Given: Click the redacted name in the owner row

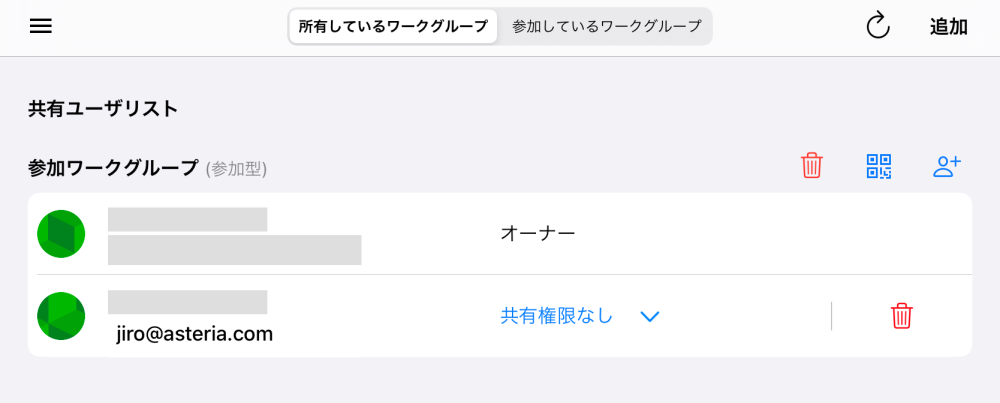Looking at the screenshot, I should 187,220.
